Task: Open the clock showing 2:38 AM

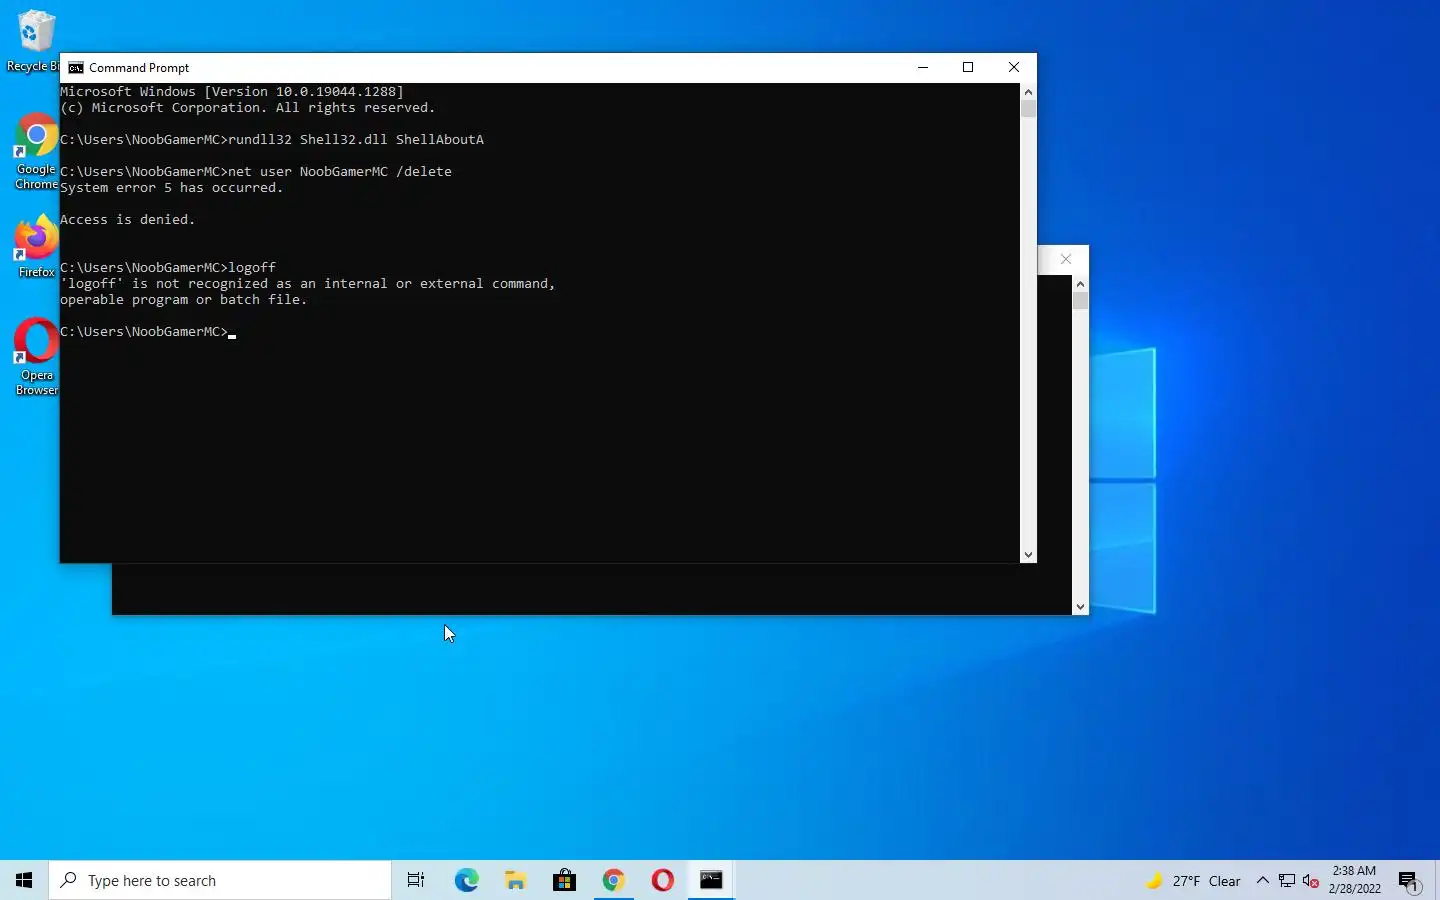Action: pyautogui.click(x=1355, y=880)
